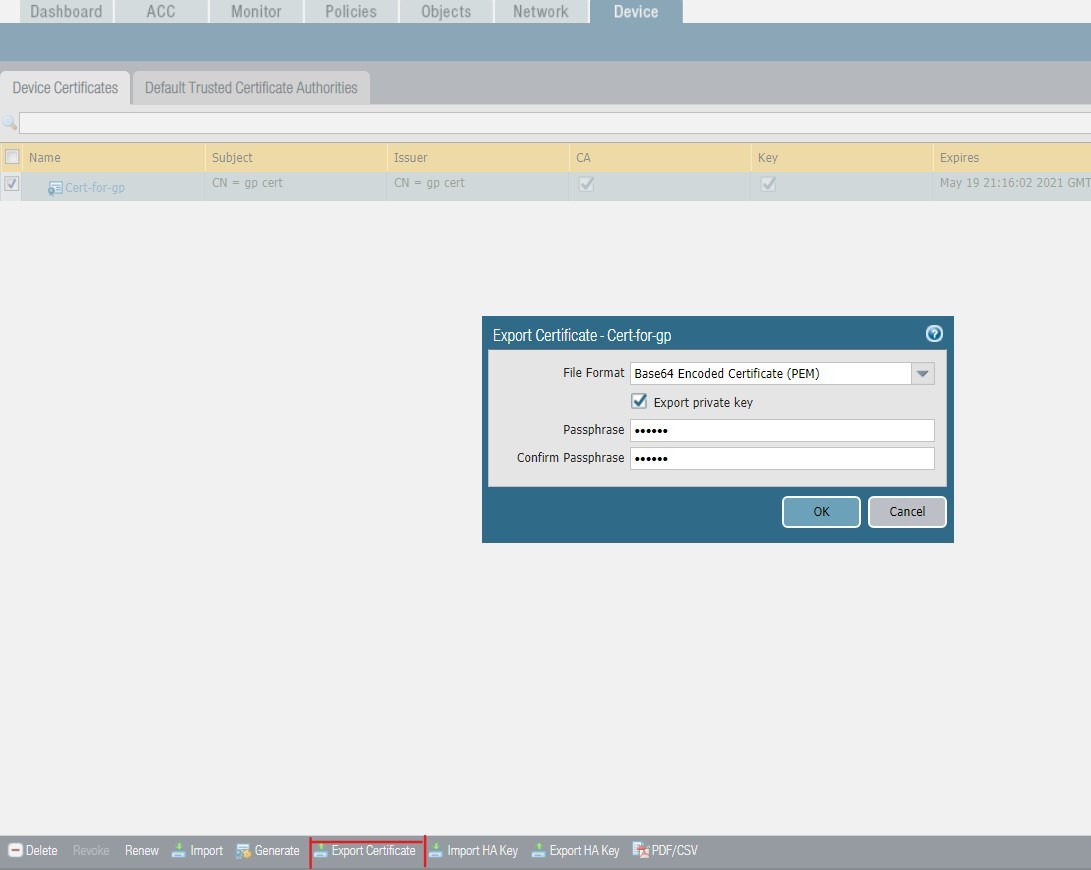This screenshot has height=870, width=1091.
Task: Click the Import HA Key icon
Action: 437,850
